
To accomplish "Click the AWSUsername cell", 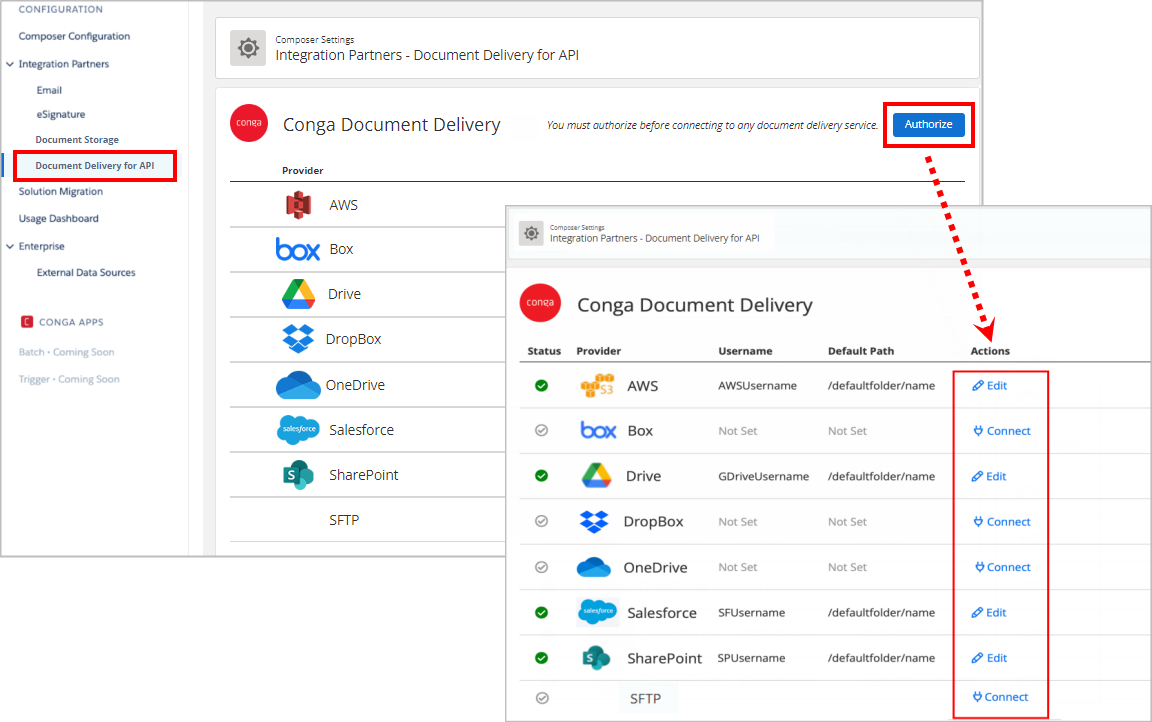I will pos(757,386).
